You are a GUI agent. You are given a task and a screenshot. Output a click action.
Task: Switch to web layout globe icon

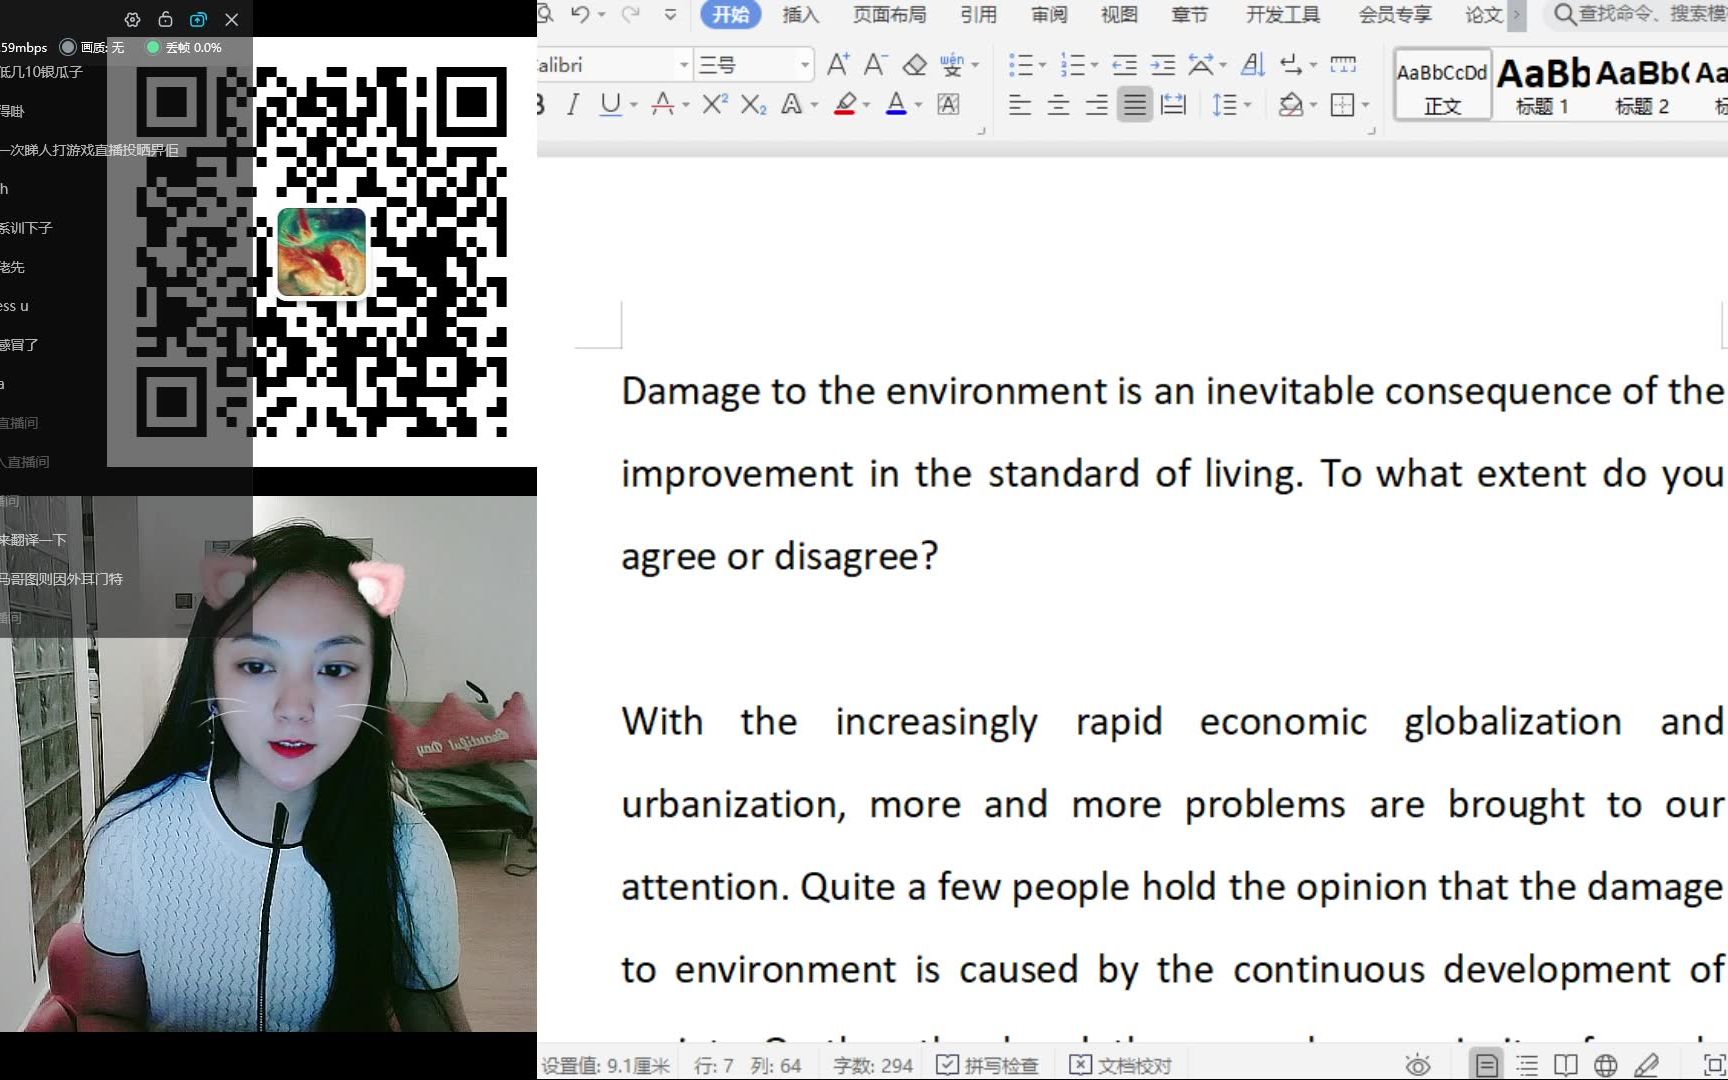[x=1606, y=1065]
